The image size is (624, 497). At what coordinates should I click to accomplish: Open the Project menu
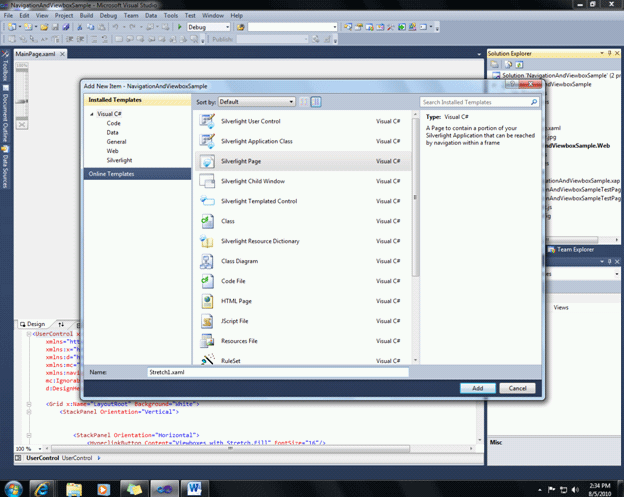pyautogui.click(x=64, y=16)
